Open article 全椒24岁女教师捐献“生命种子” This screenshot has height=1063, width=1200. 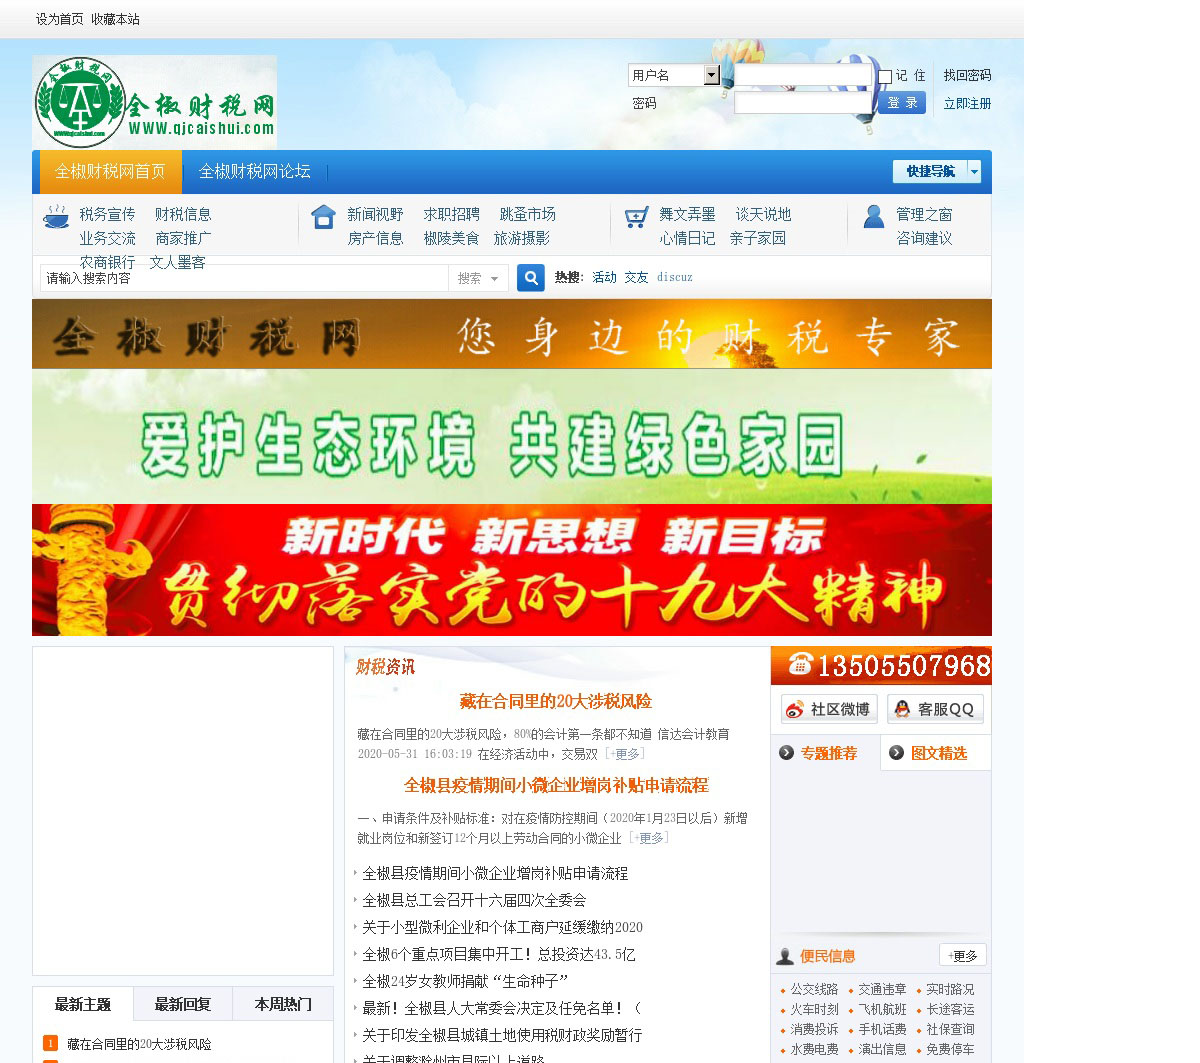point(465,981)
